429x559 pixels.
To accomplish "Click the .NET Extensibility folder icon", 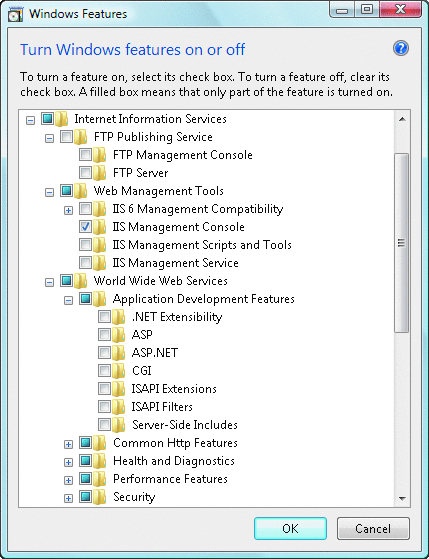I will [x=118, y=317].
